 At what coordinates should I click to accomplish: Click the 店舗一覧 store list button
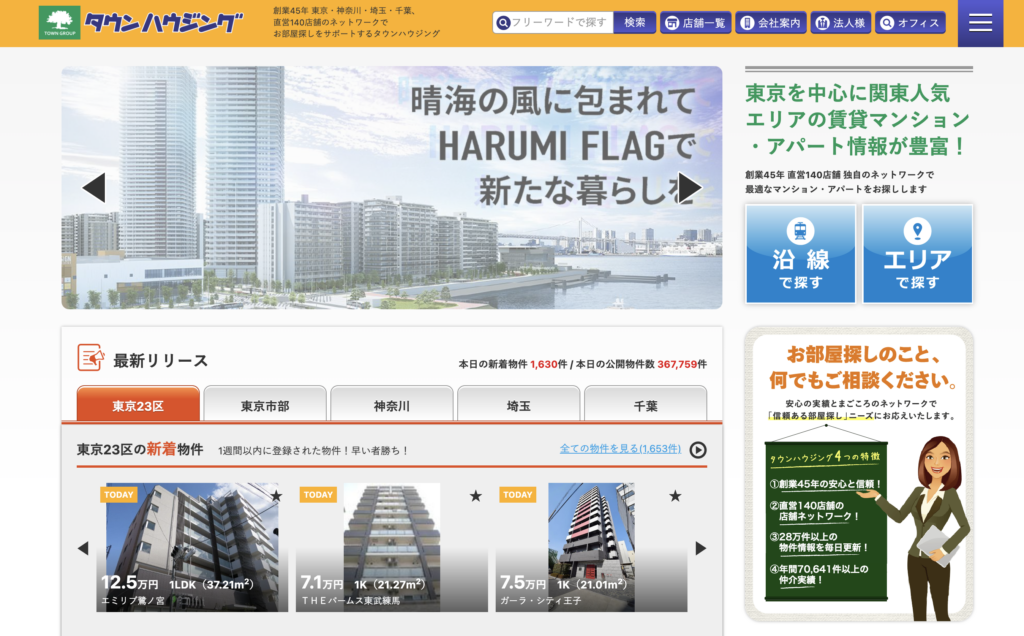click(695, 23)
